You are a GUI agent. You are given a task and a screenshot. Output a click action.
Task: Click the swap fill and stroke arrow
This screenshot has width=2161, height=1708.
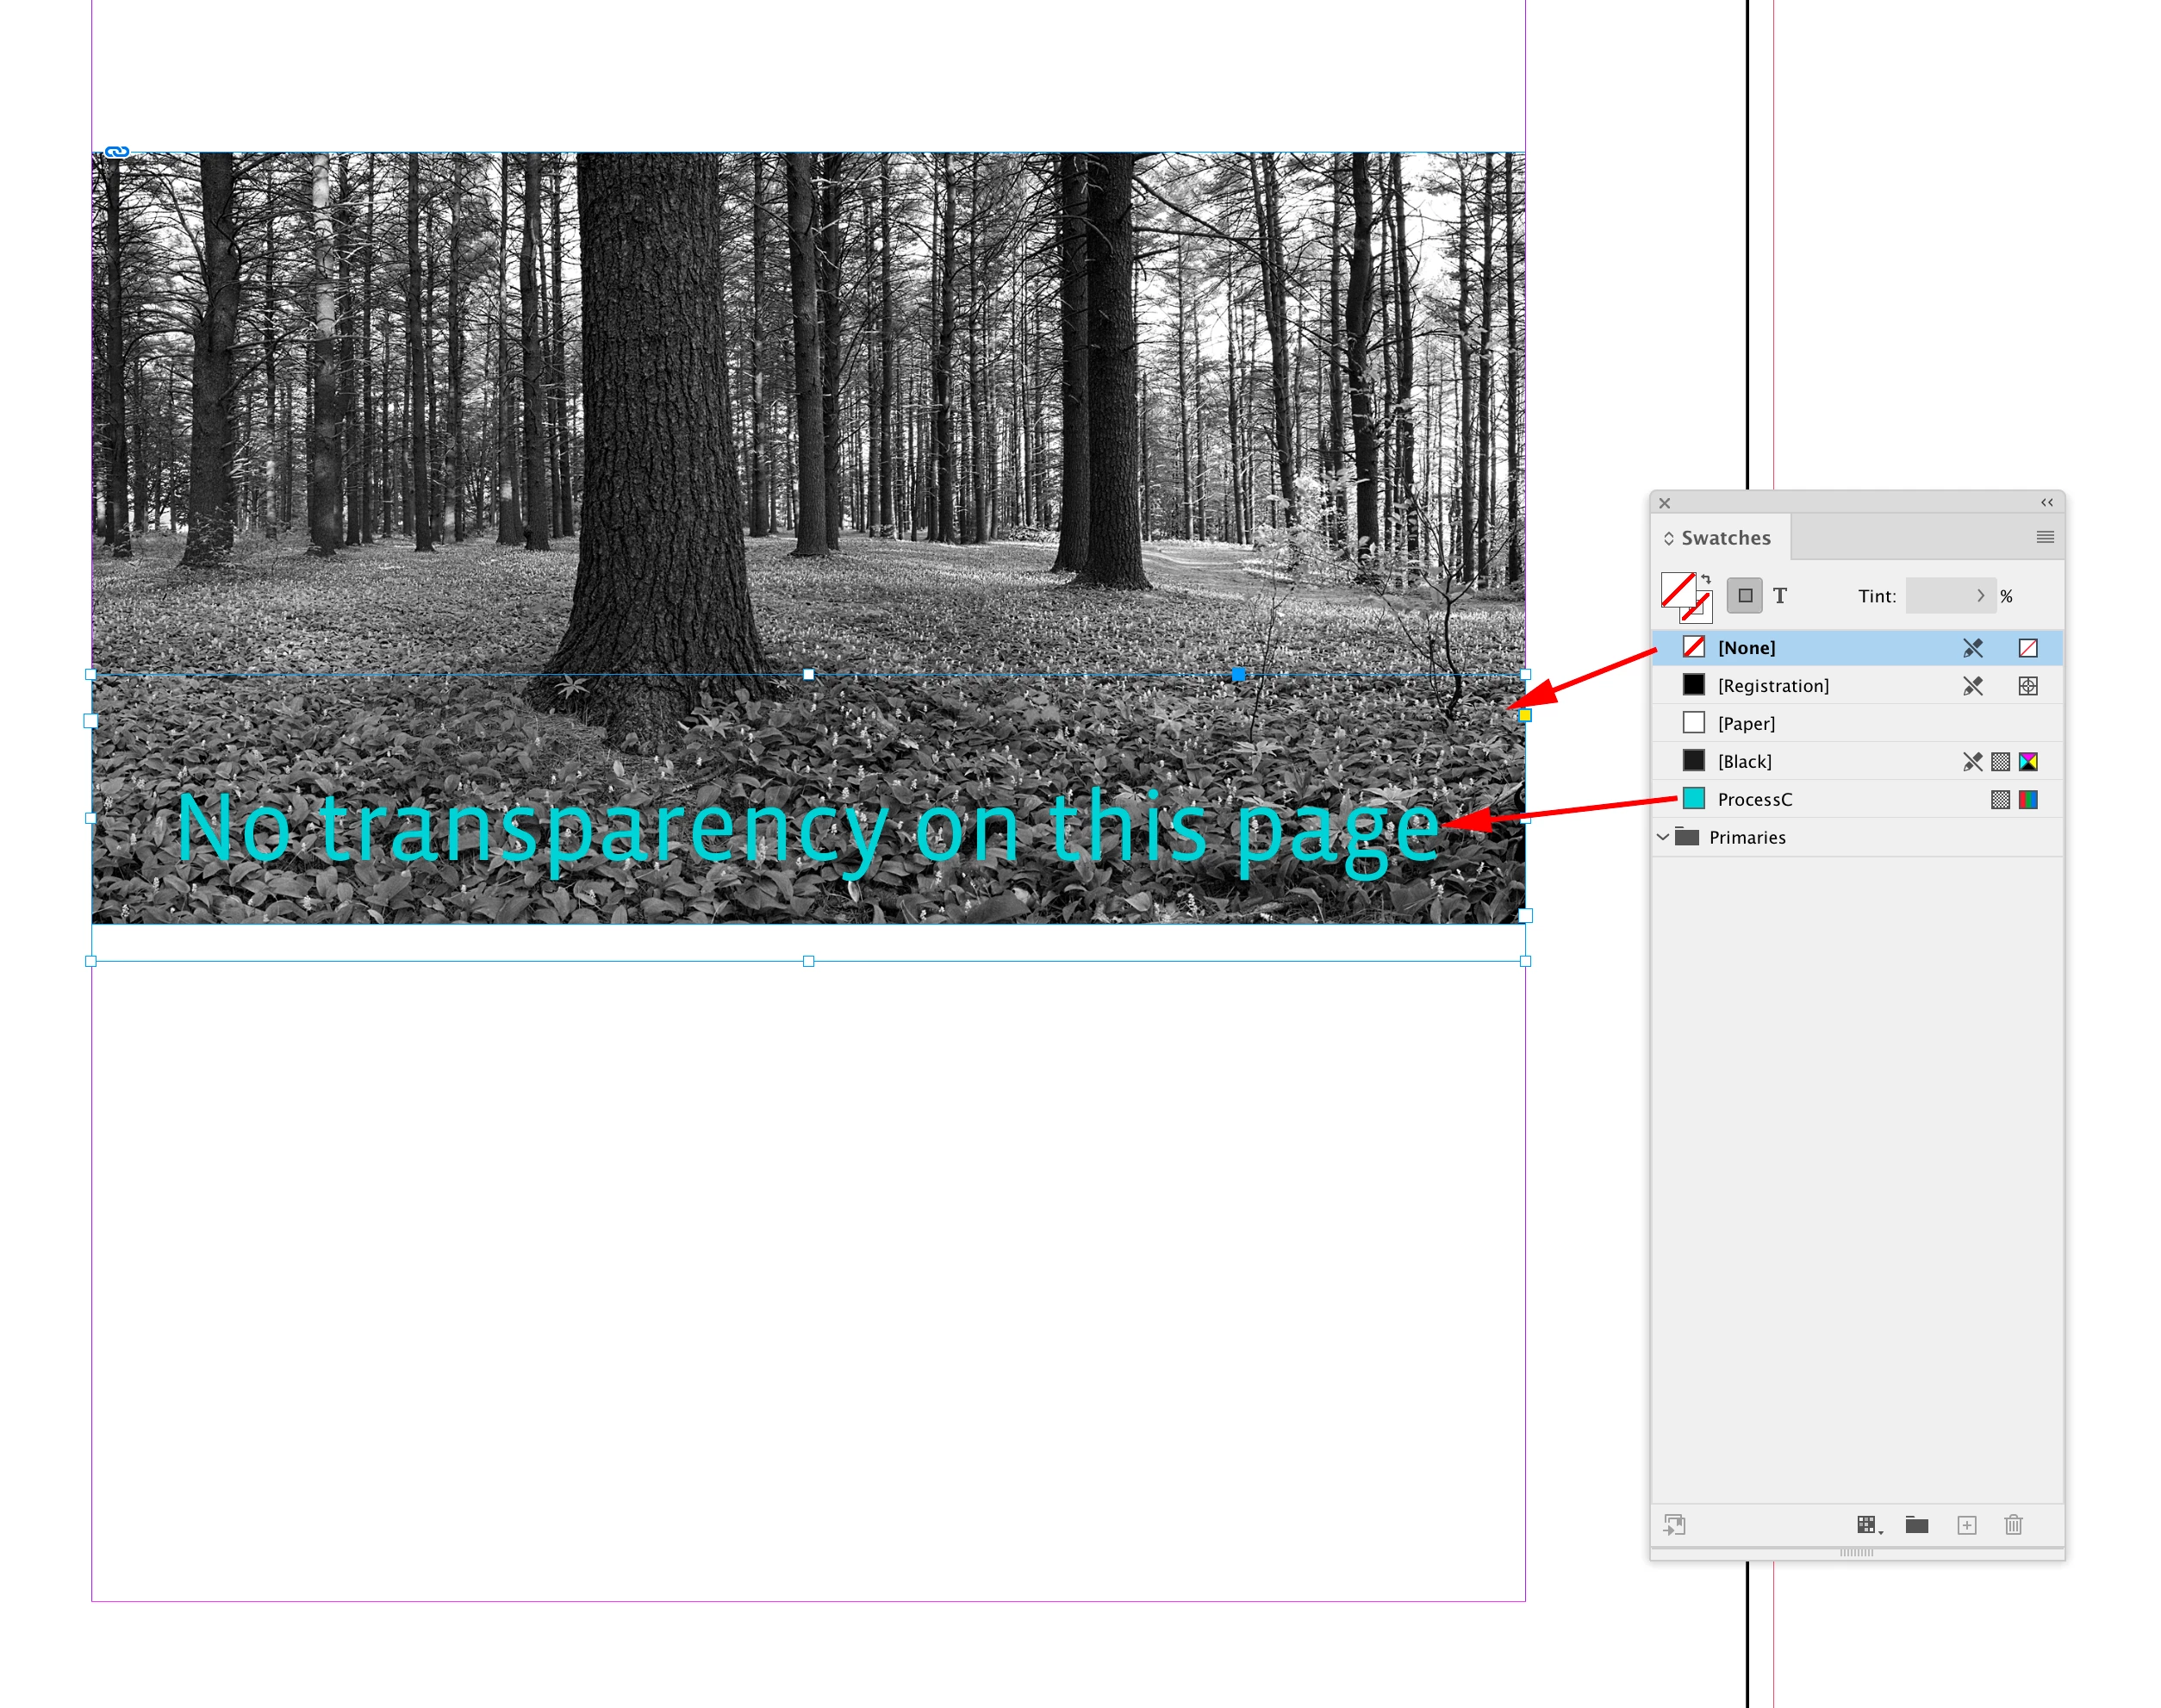[x=1707, y=579]
